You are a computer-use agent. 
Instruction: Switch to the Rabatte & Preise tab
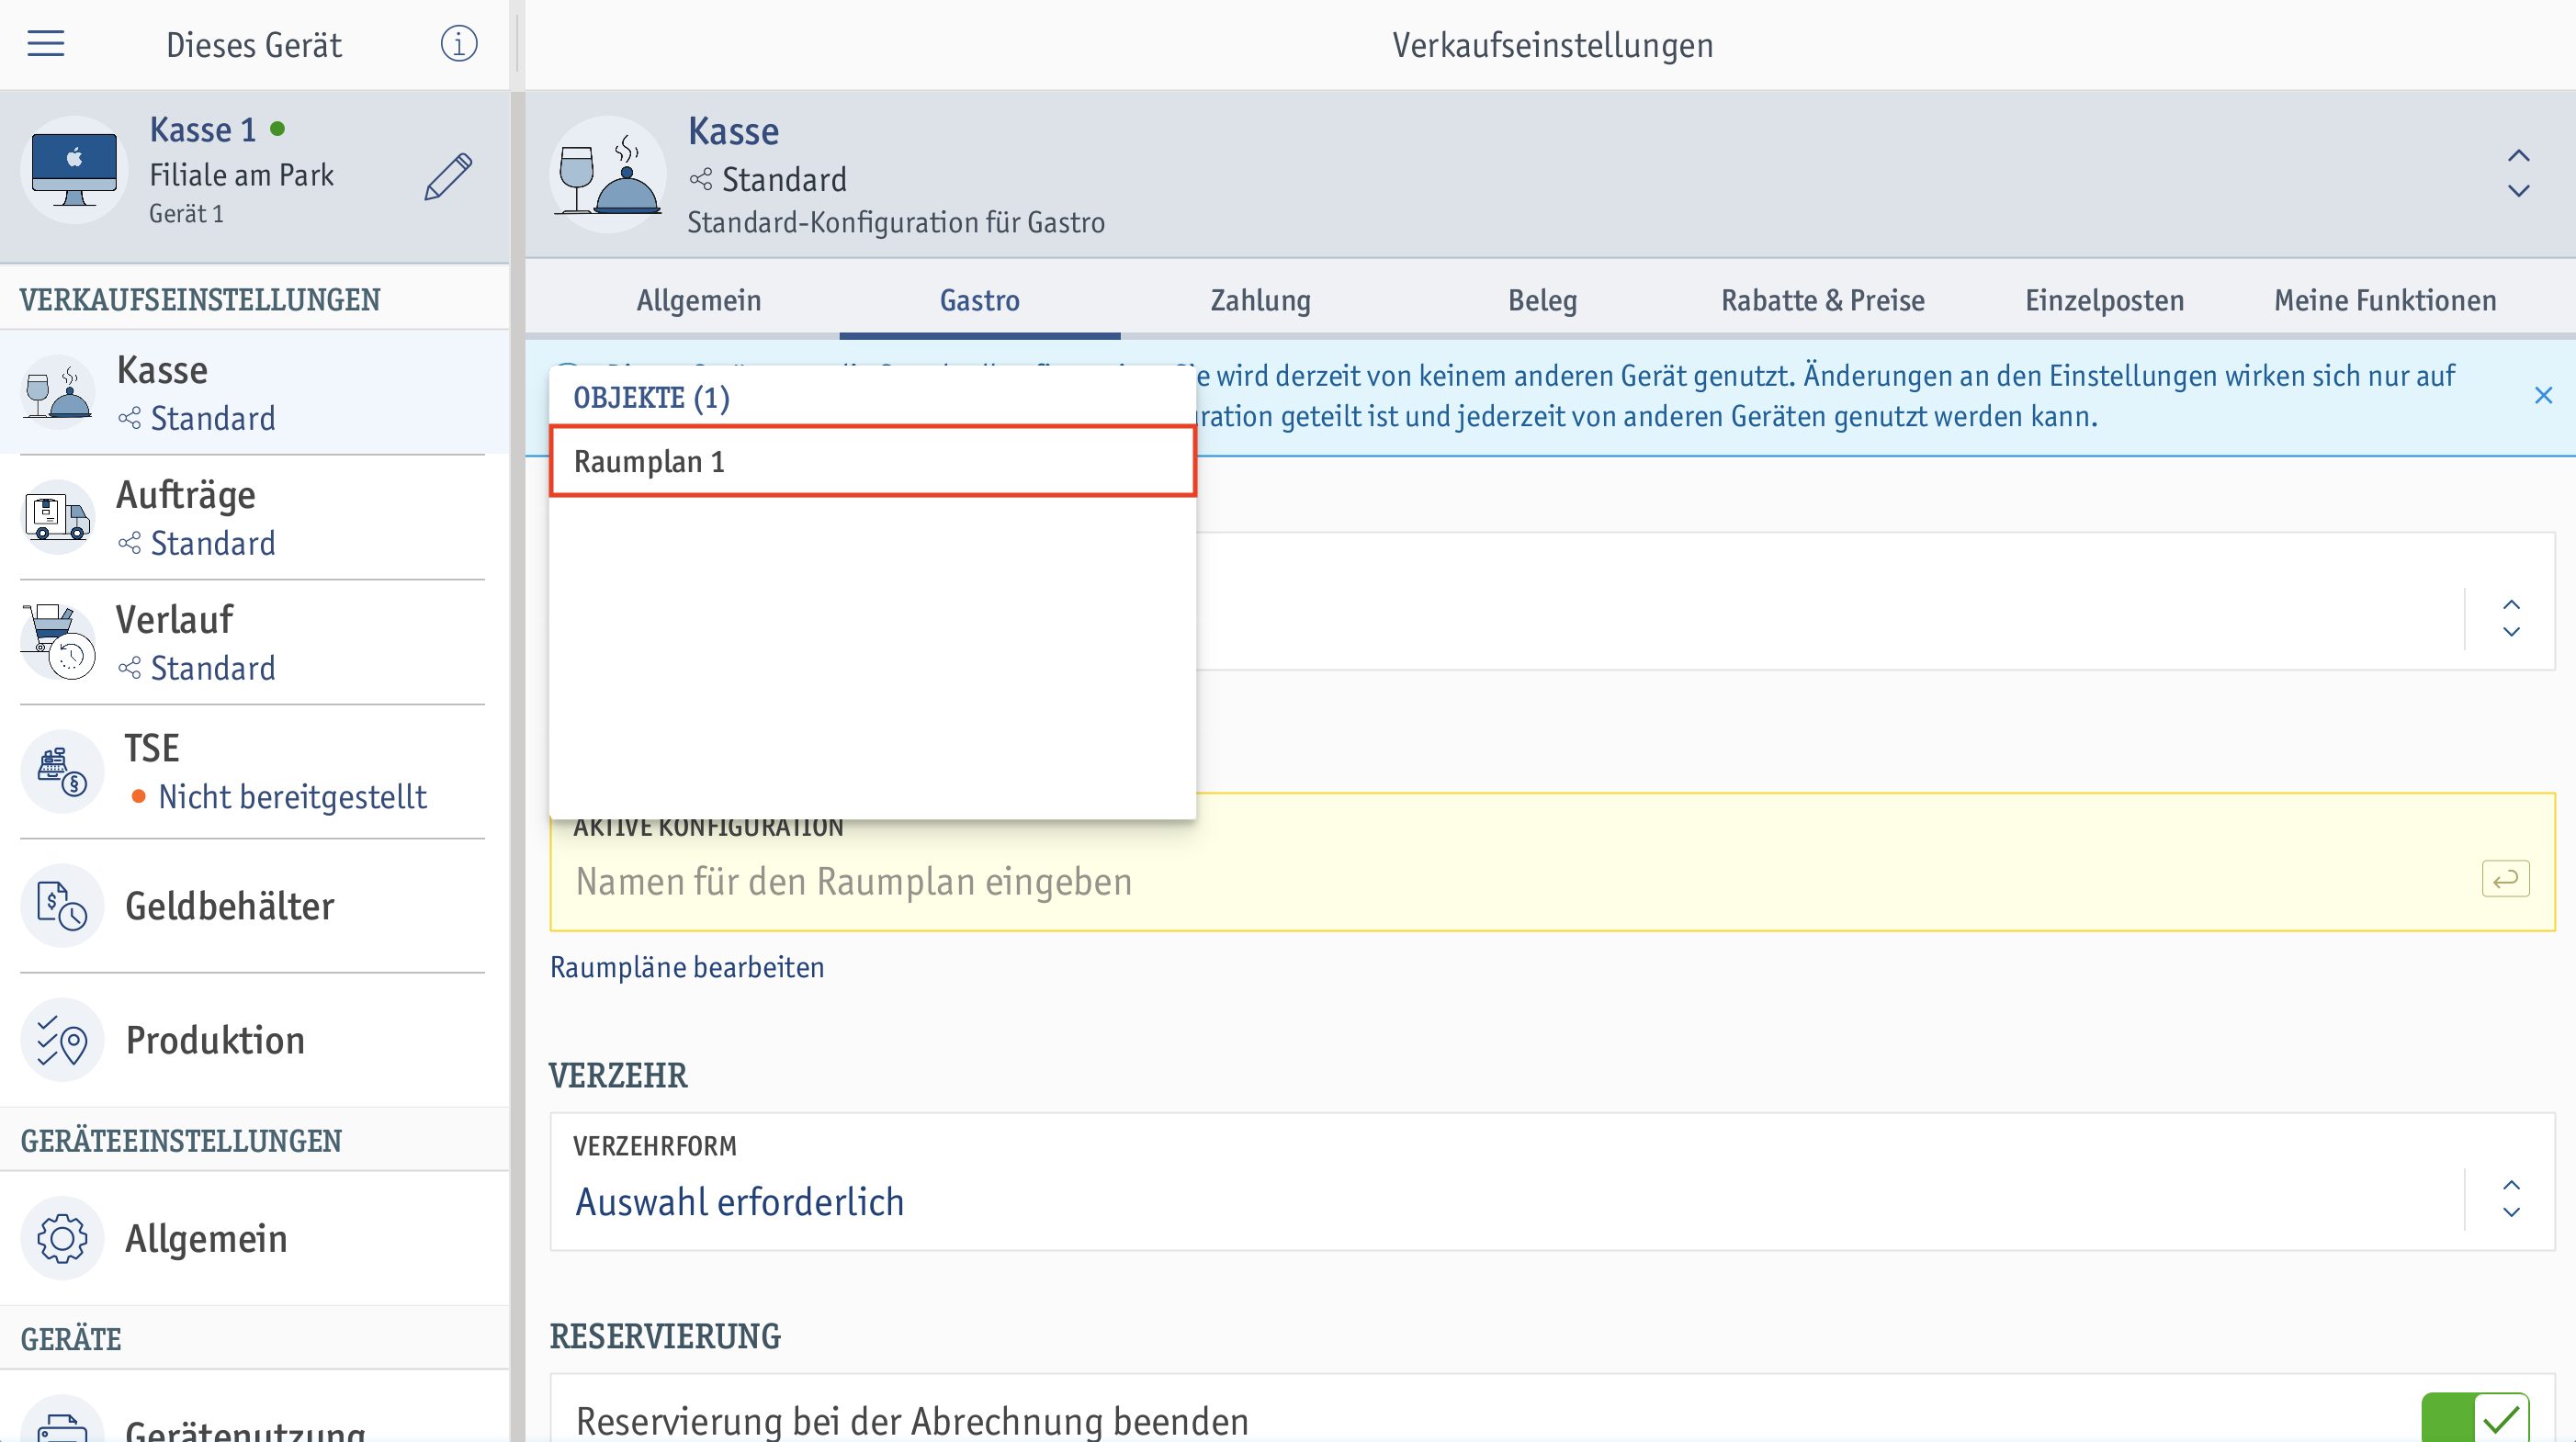click(1822, 300)
